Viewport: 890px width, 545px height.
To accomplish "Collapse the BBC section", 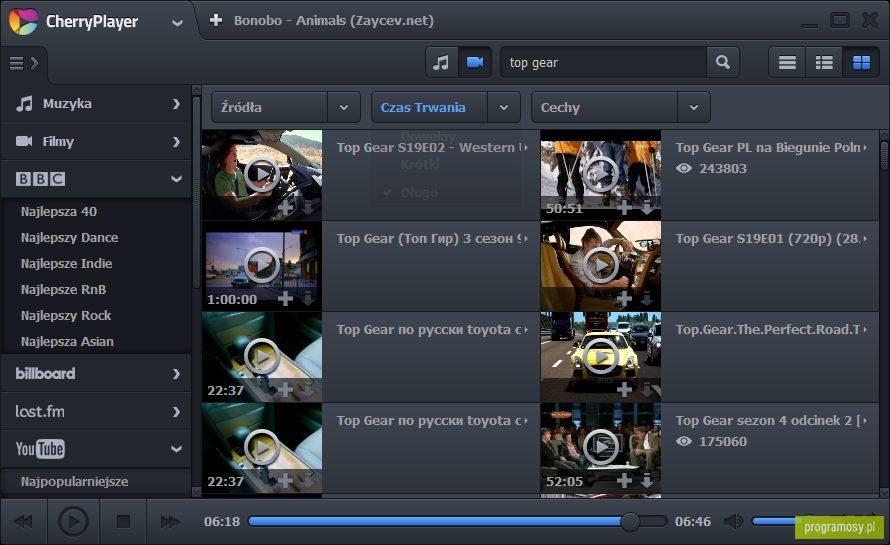I will (96, 179).
